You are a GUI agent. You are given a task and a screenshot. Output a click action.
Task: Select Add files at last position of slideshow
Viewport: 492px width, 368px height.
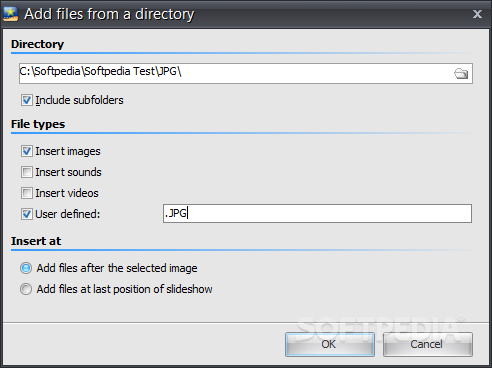tap(26, 289)
